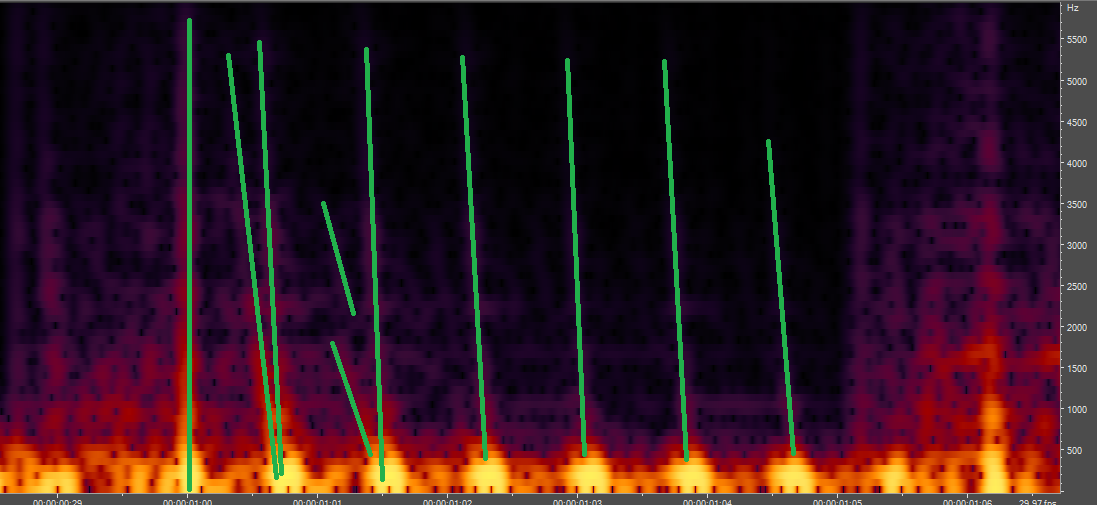The image size is (1097, 505).
Task: Select the 4000 frequency scale value
Action: click(1076, 163)
